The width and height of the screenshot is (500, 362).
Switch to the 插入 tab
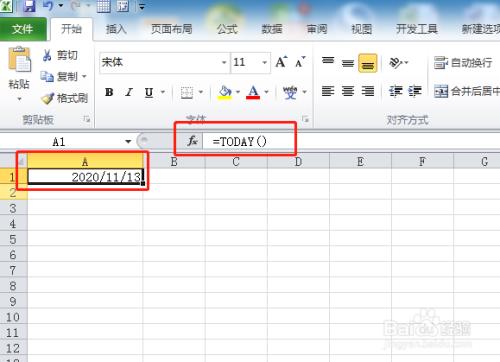[116, 29]
